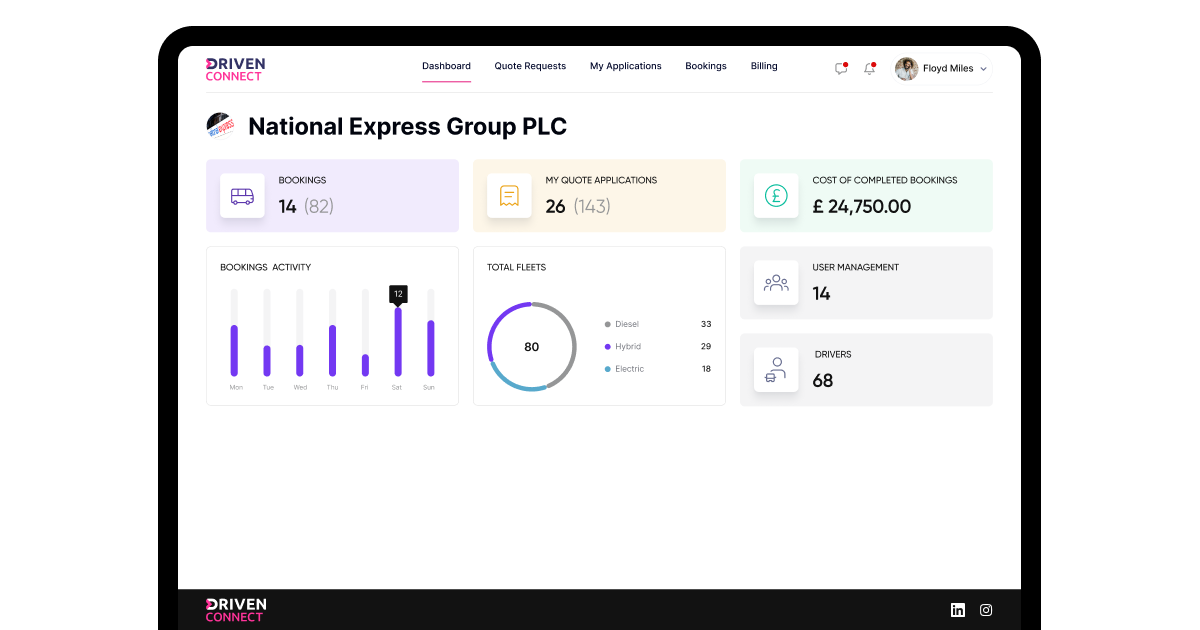Viewport: 1200px width, 630px height.
Task: Open the LinkedIn icon in footer
Action: 958,610
